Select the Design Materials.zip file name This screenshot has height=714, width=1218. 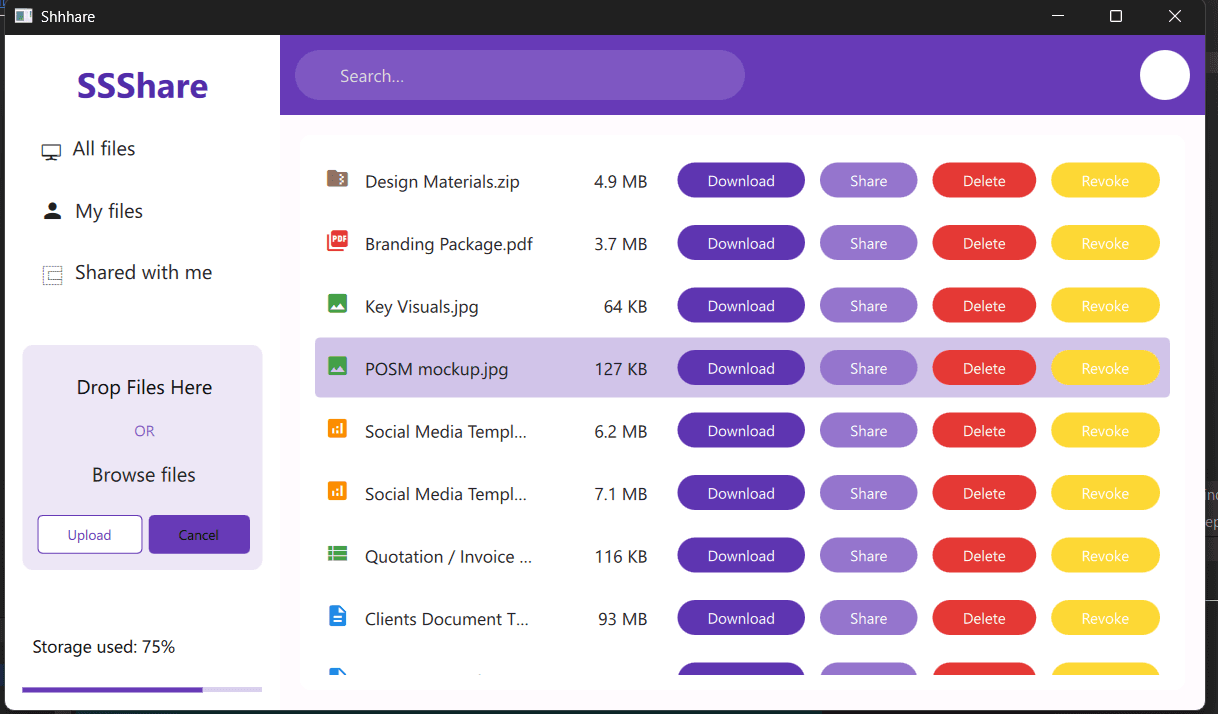pos(442,182)
